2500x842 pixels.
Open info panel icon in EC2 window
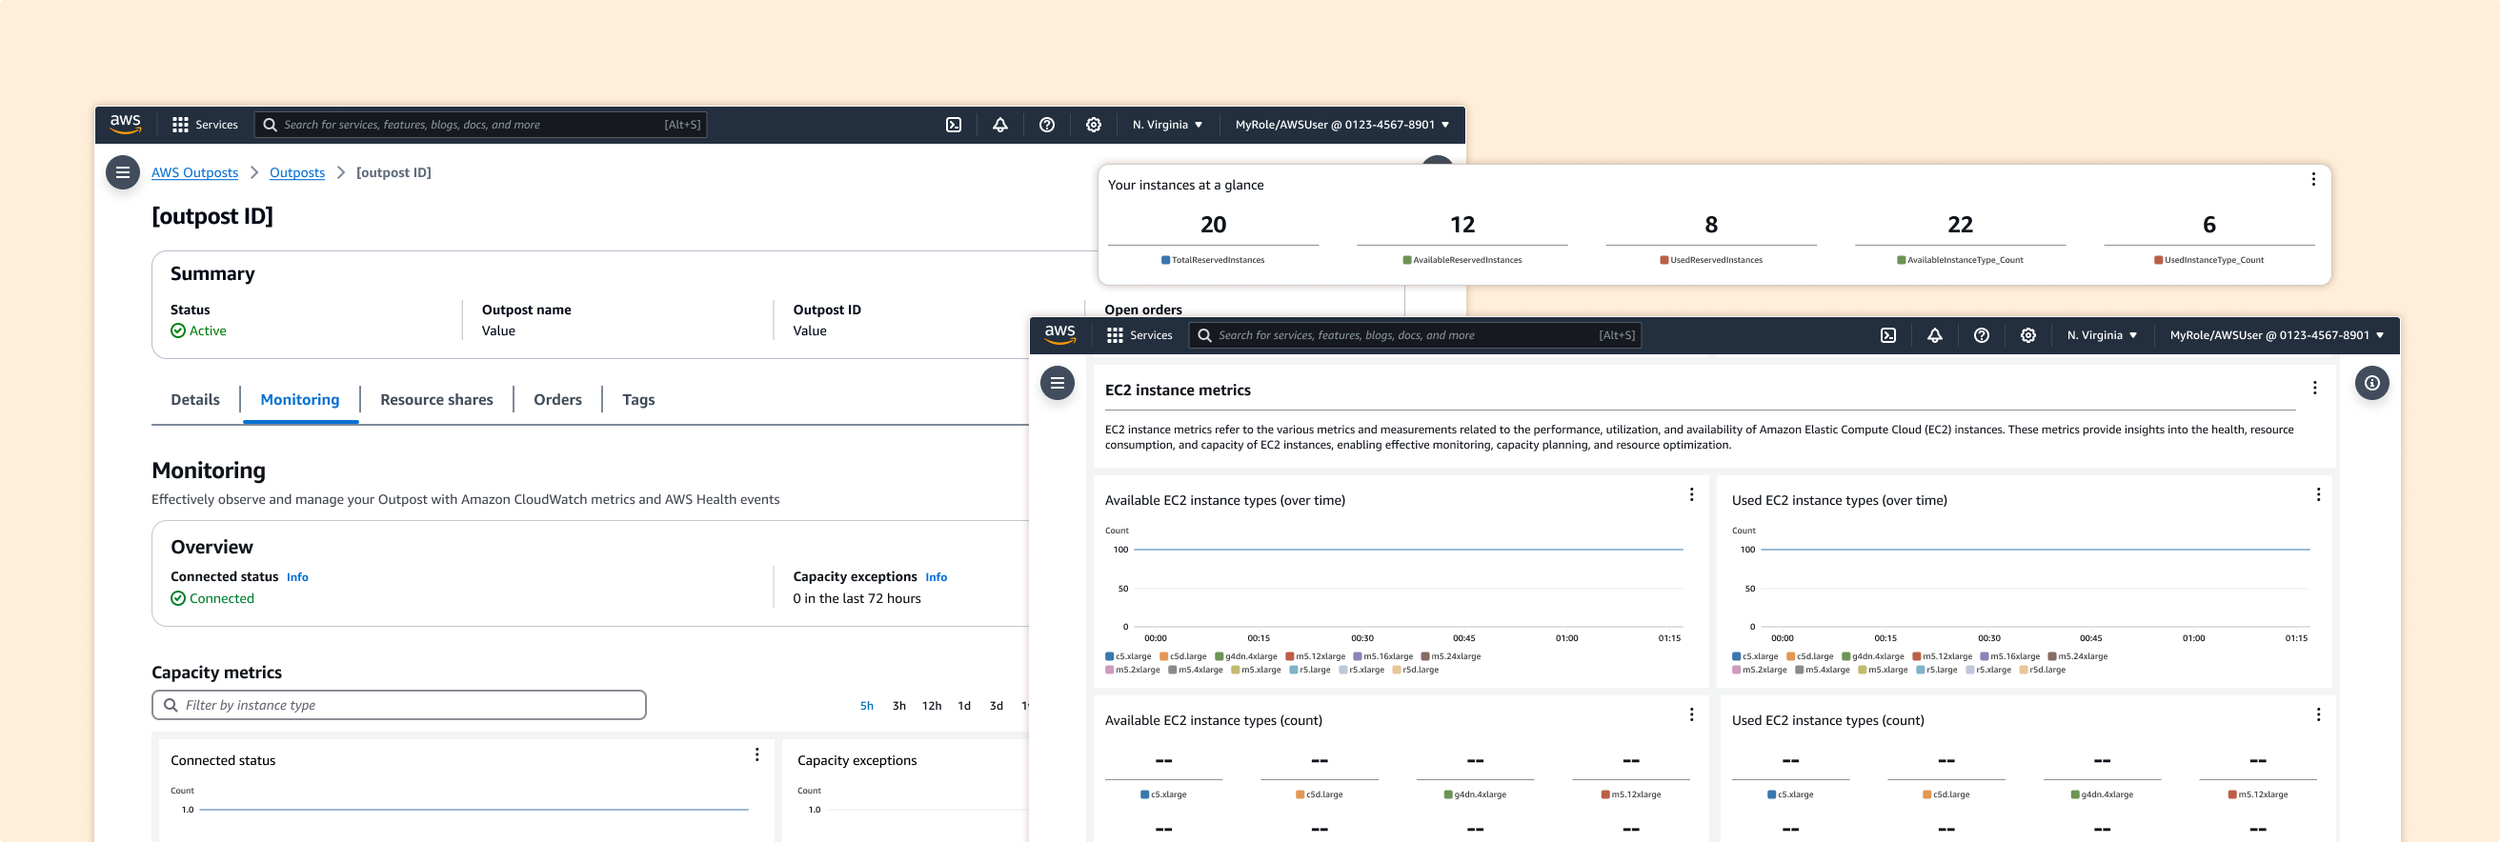2372,383
